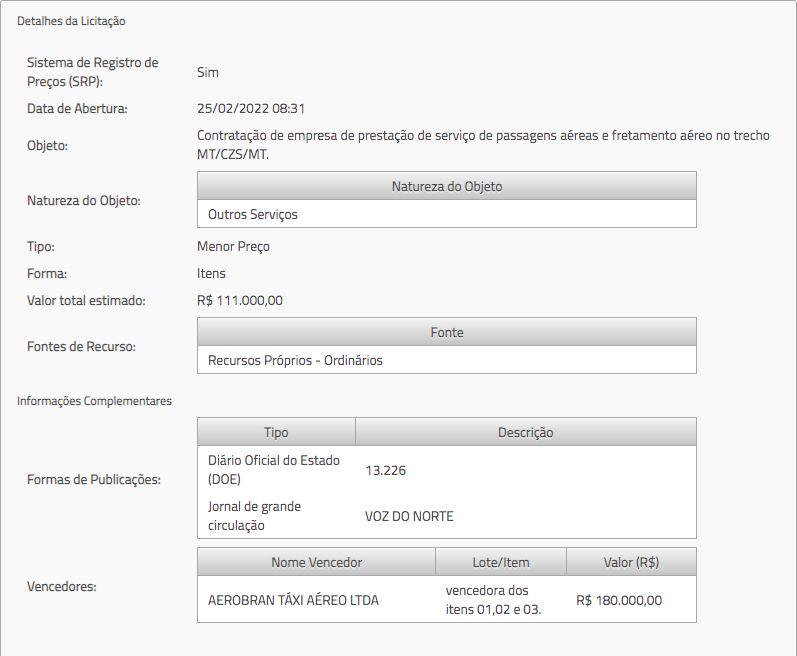
Task: Click the Informações Complementares section heading
Action: [94, 401]
